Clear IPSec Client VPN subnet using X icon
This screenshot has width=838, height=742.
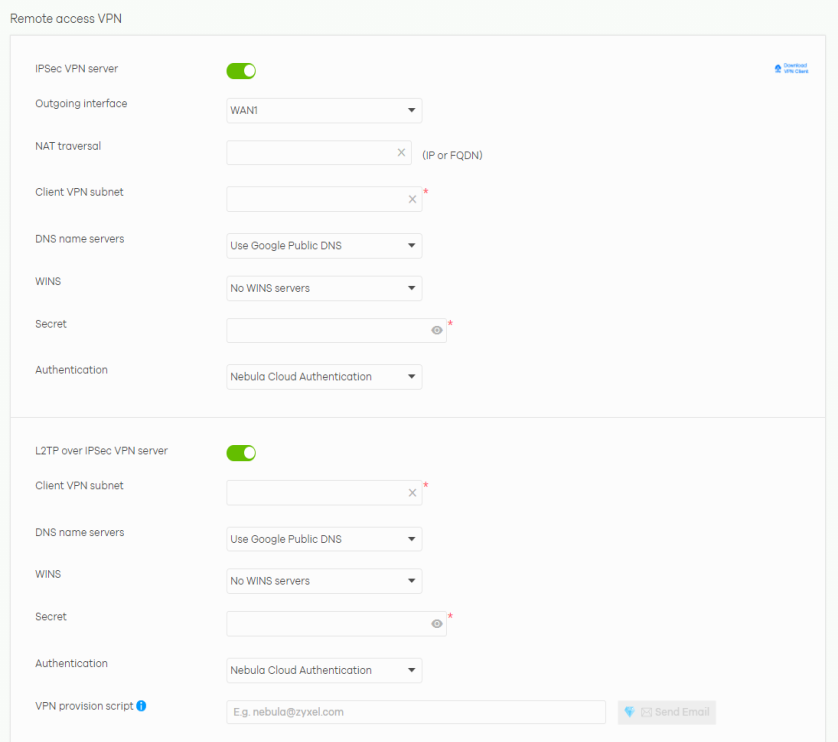(411, 199)
